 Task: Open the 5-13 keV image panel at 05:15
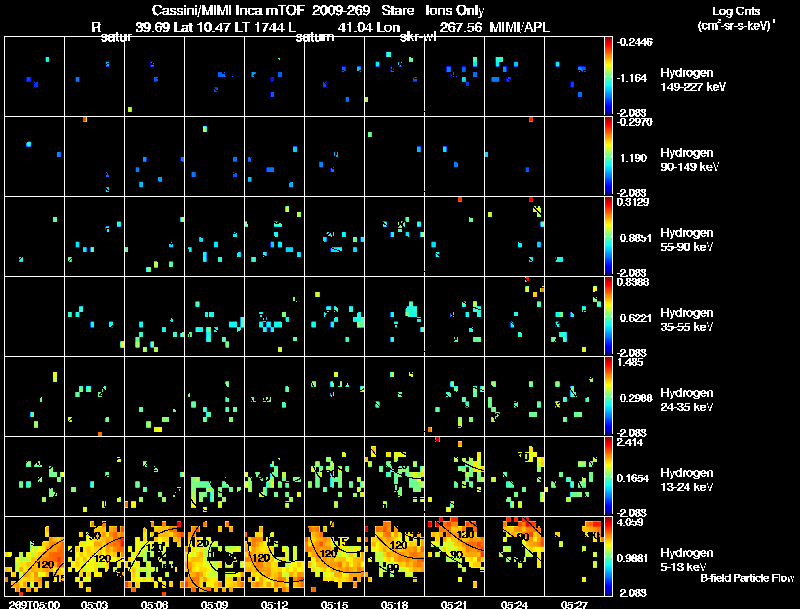(x=334, y=556)
